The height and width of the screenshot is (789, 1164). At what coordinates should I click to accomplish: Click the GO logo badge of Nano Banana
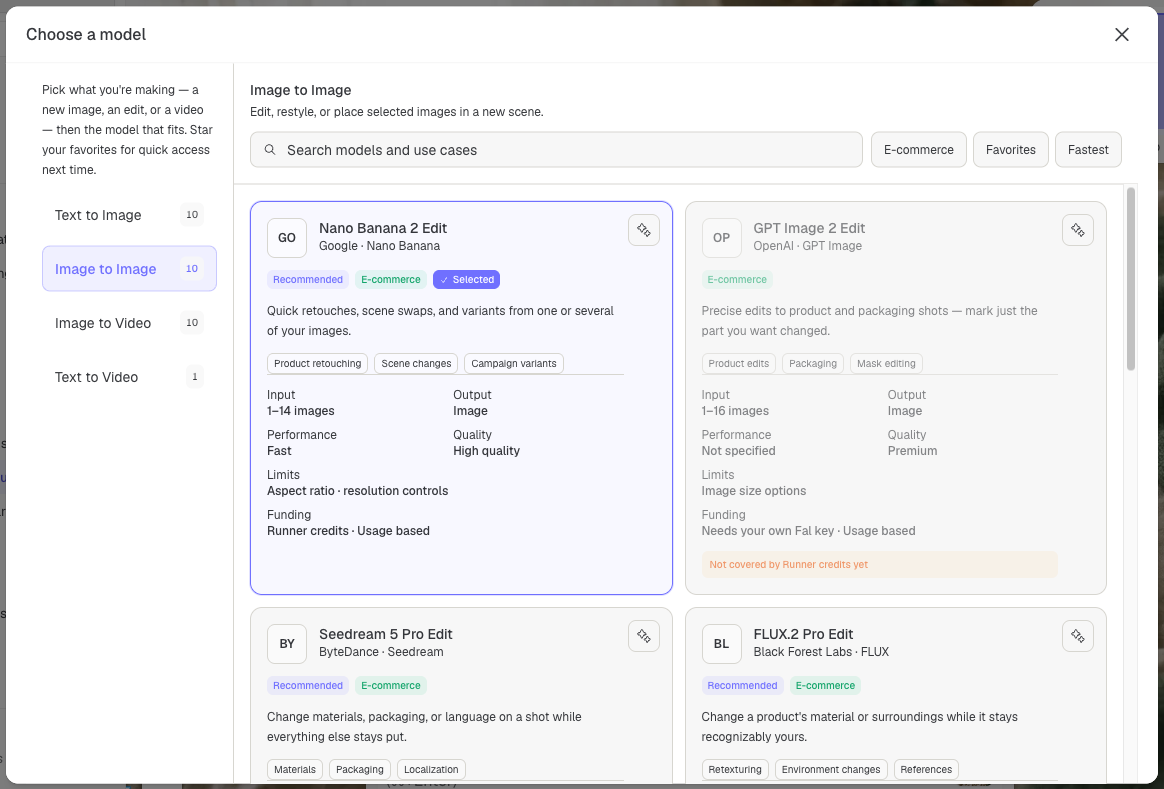[x=287, y=238]
